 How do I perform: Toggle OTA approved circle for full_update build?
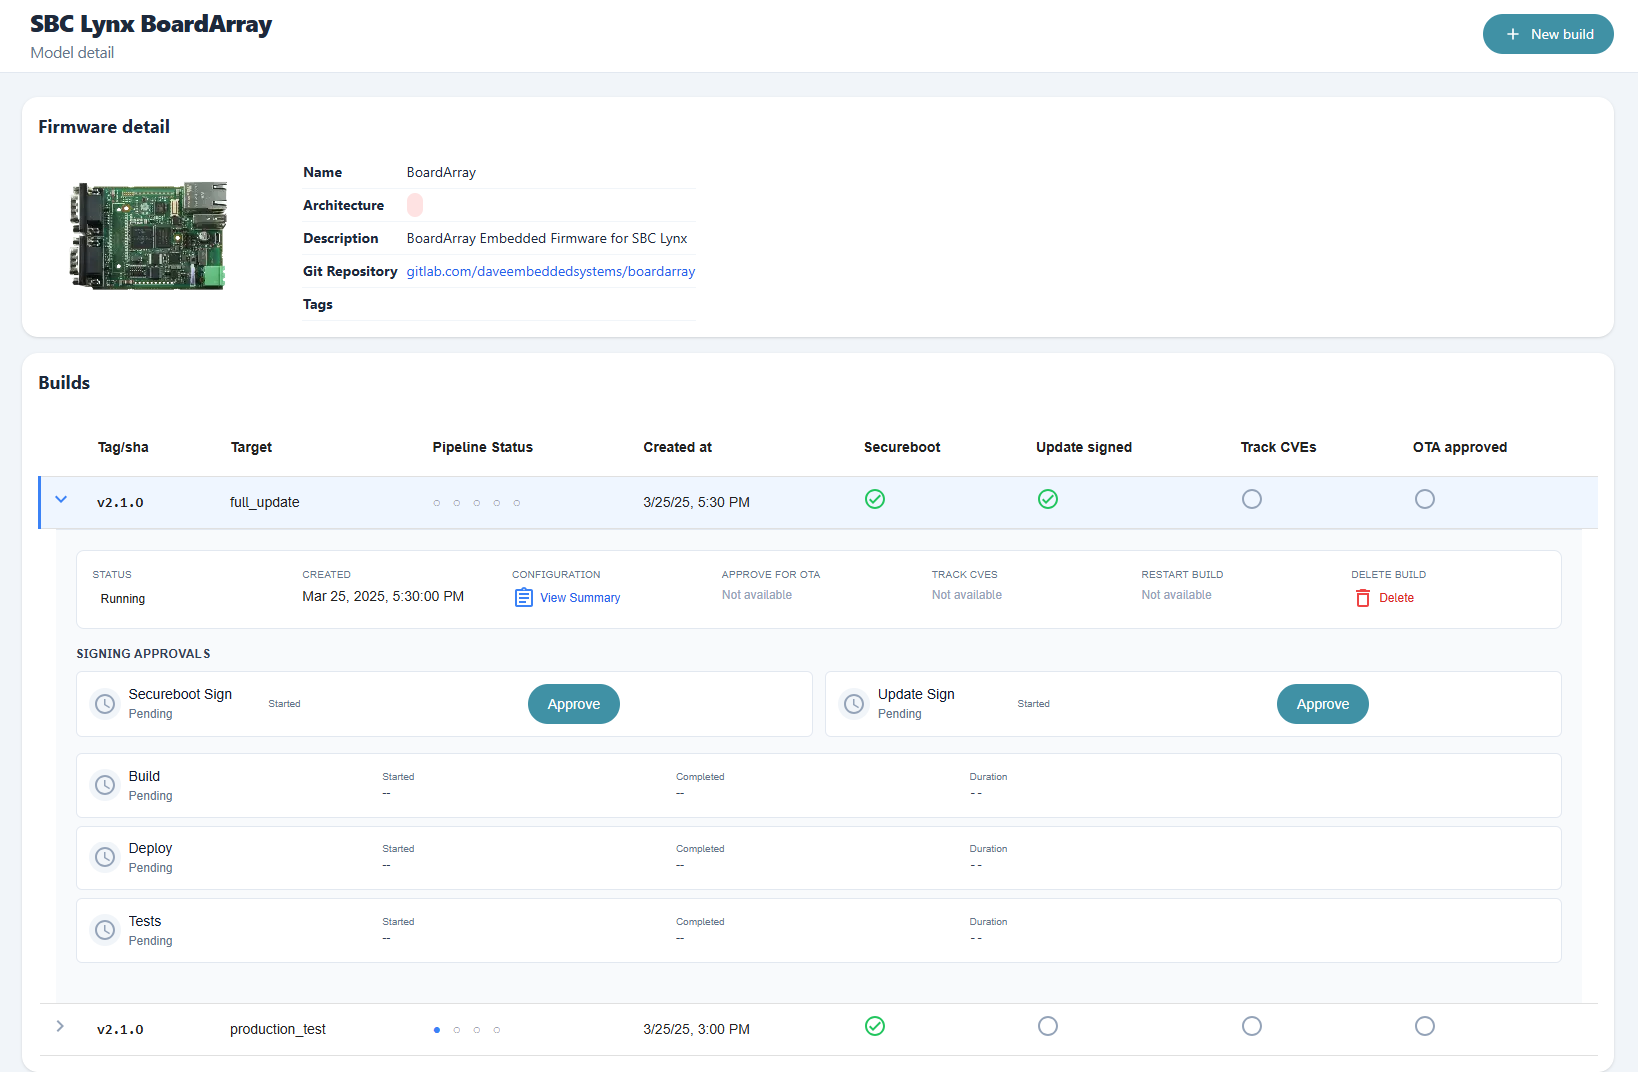[1424, 499]
